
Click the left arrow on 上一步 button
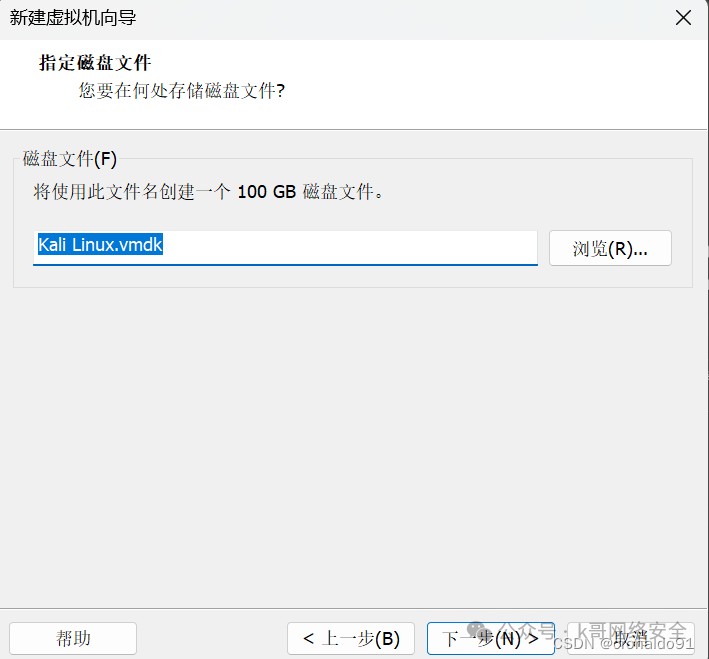(308, 638)
